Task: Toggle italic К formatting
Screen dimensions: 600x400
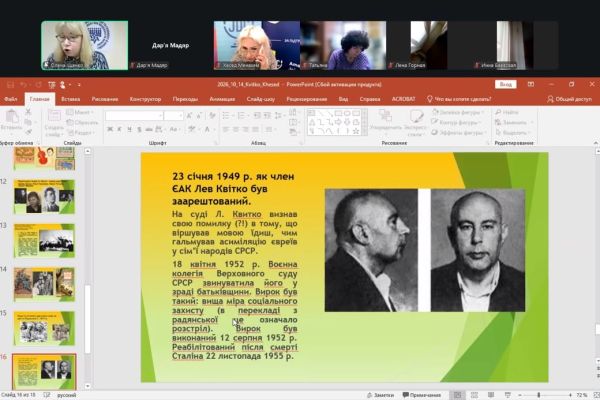Action: coord(119,129)
